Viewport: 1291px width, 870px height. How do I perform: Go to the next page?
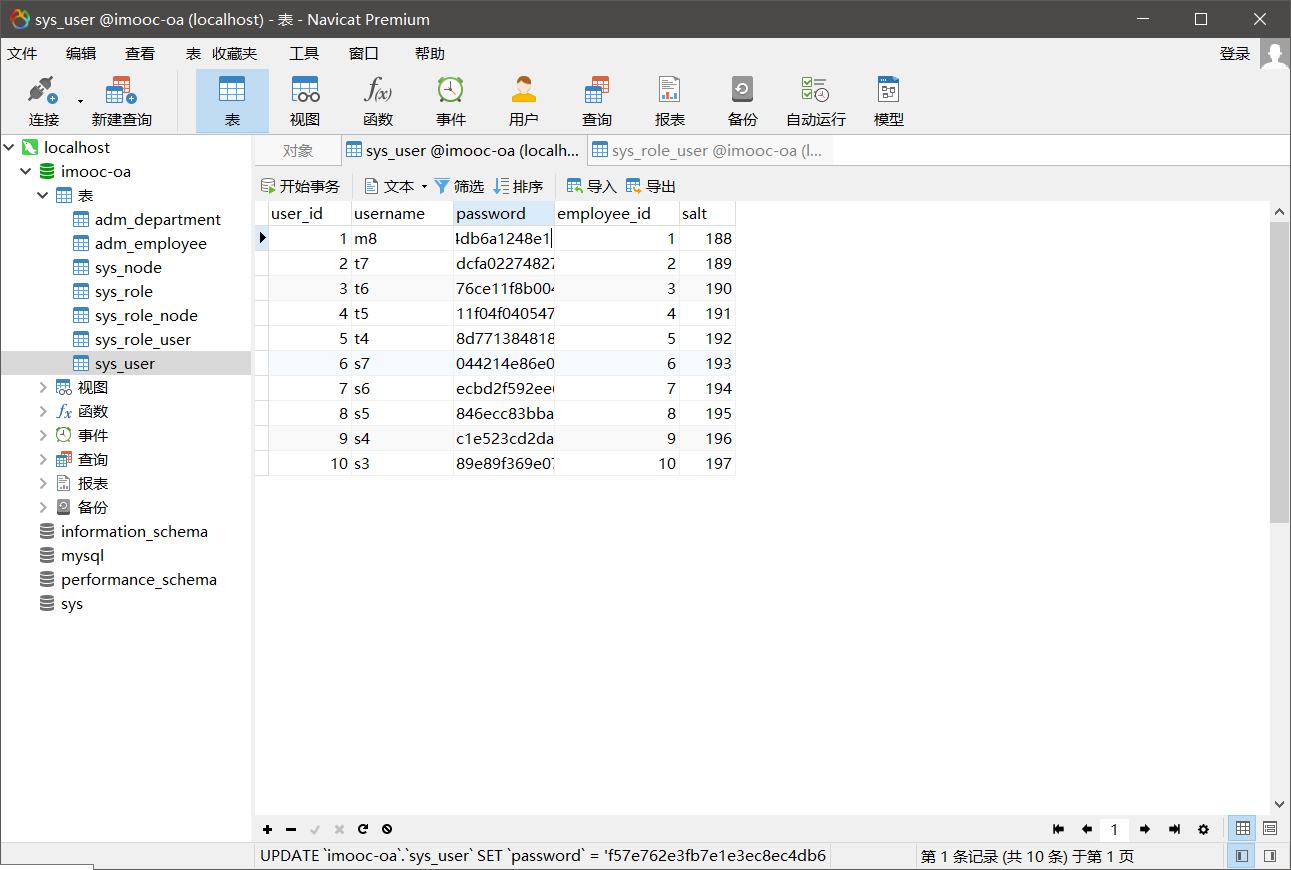1145,829
